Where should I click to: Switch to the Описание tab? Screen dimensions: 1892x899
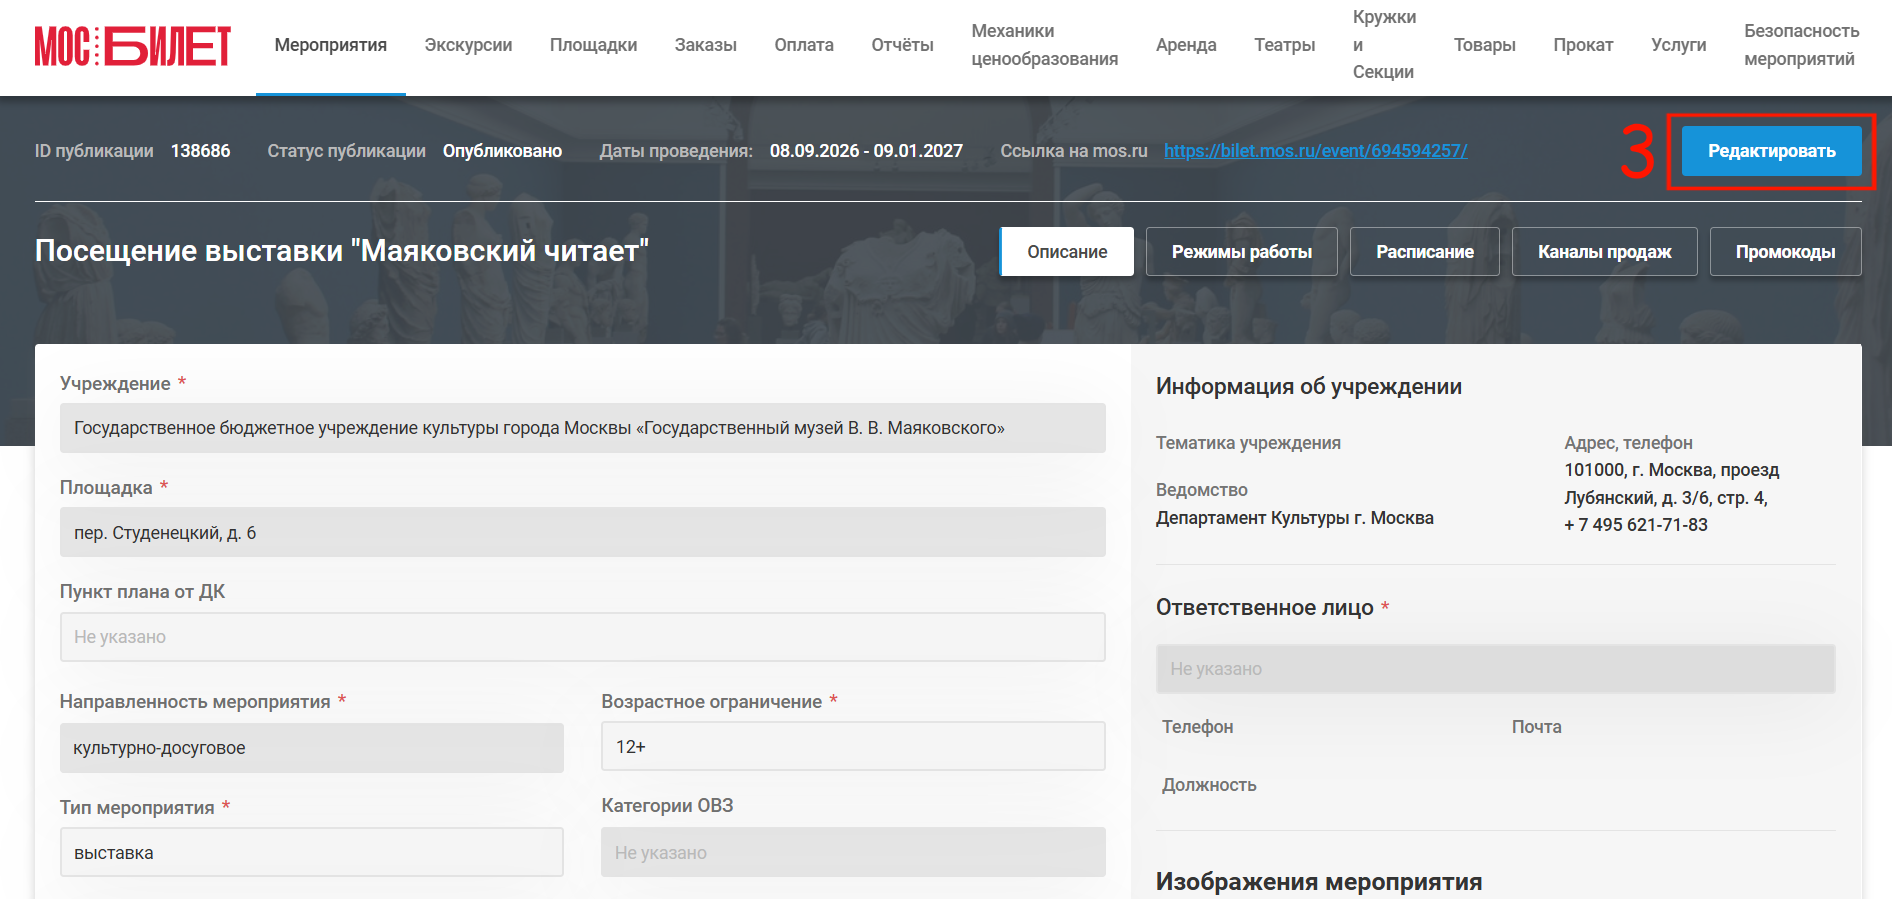tap(1067, 252)
